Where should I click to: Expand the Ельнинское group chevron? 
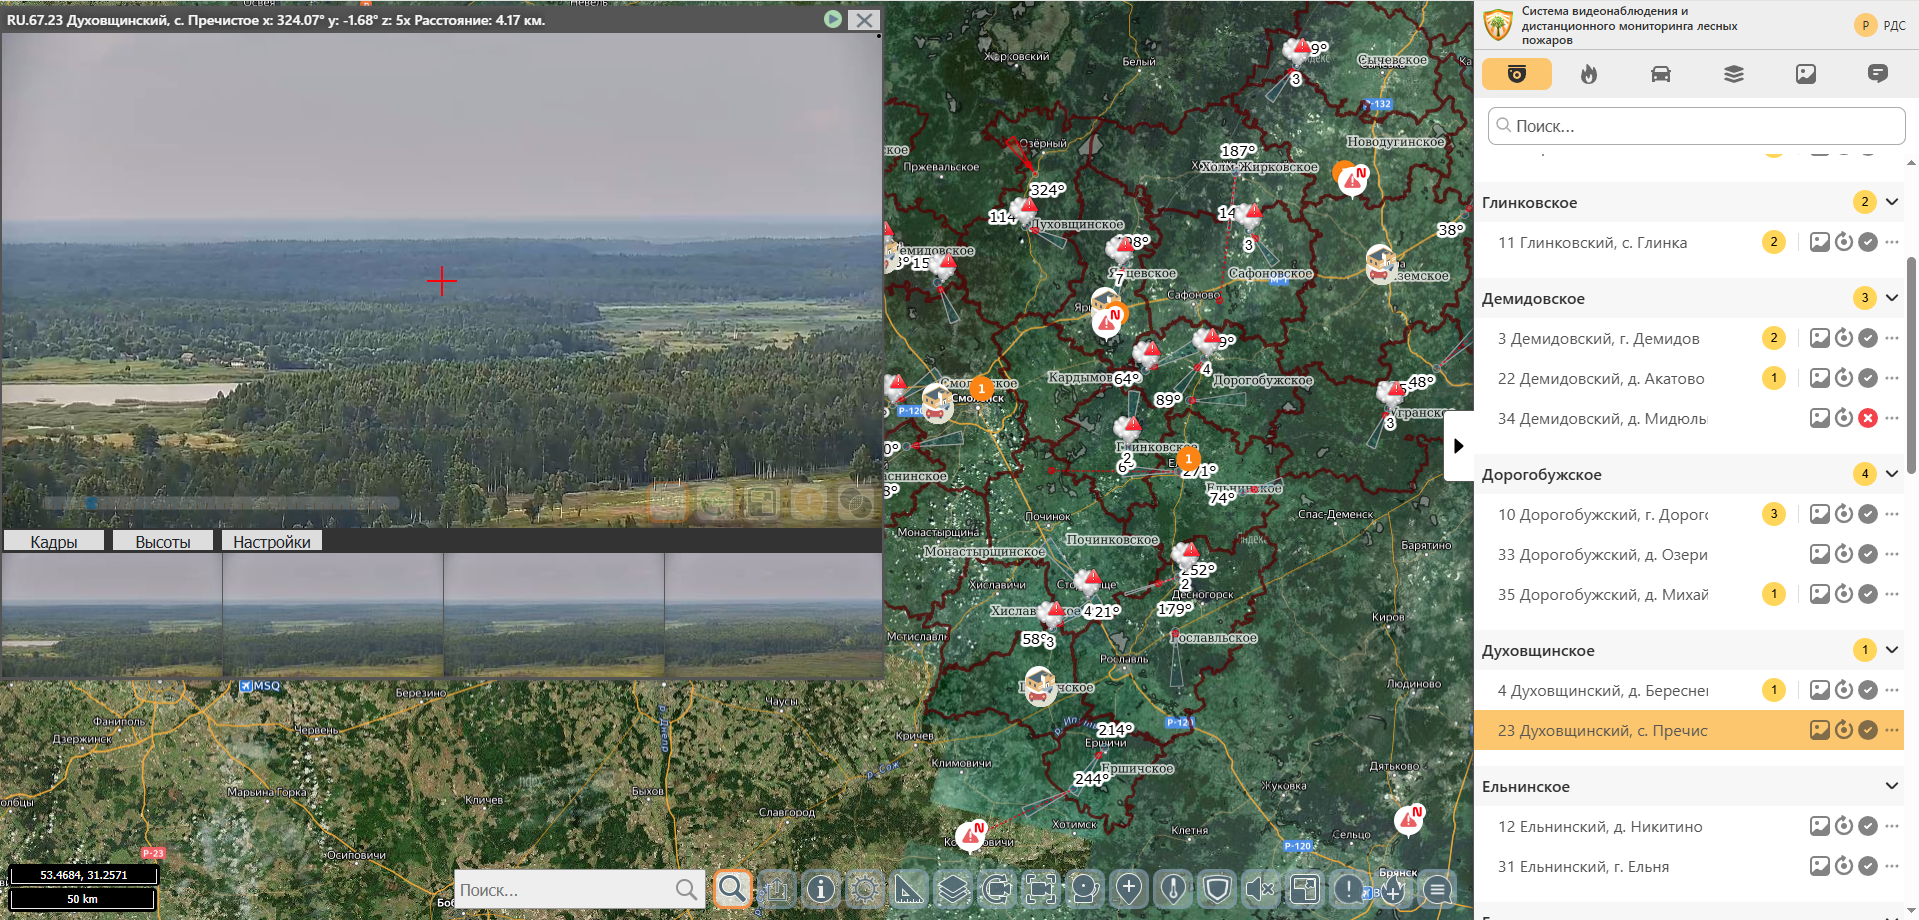[x=1891, y=786]
